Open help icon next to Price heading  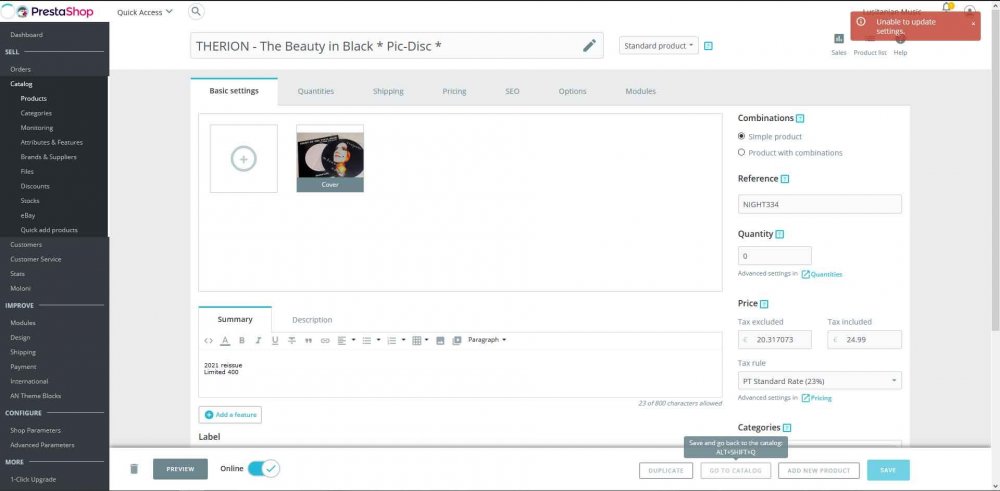pyautogui.click(x=765, y=304)
